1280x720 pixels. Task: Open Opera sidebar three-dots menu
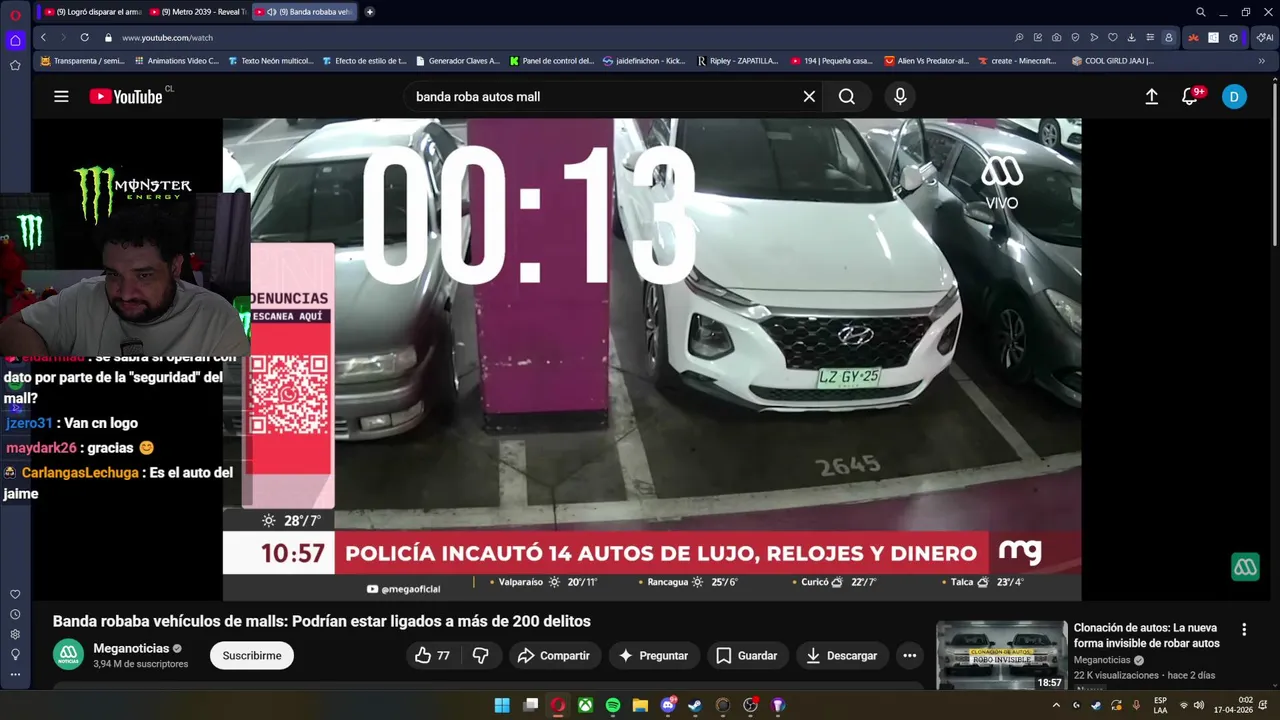15,674
